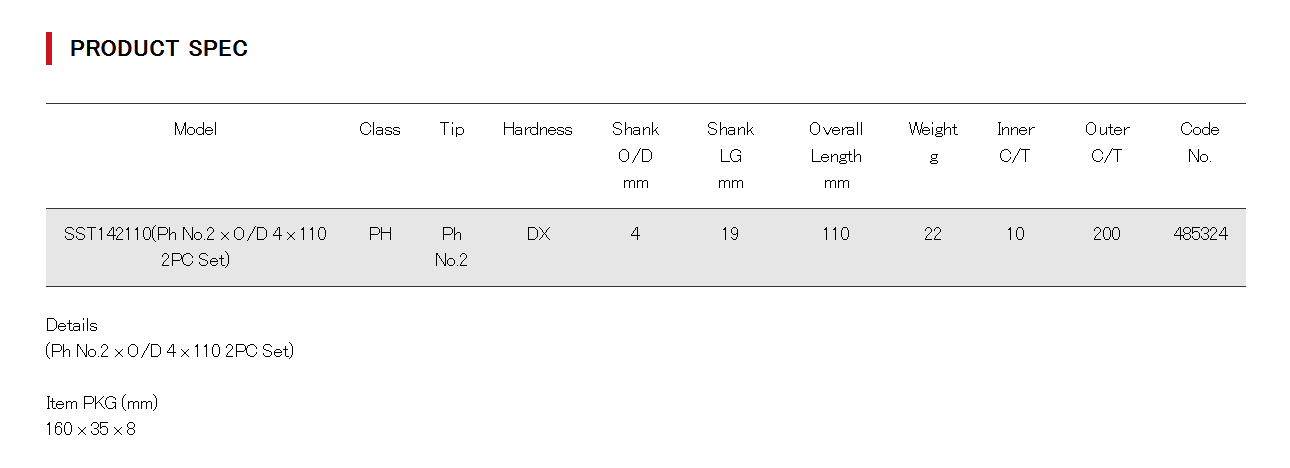Click the PH class cell value

point(380,234)
